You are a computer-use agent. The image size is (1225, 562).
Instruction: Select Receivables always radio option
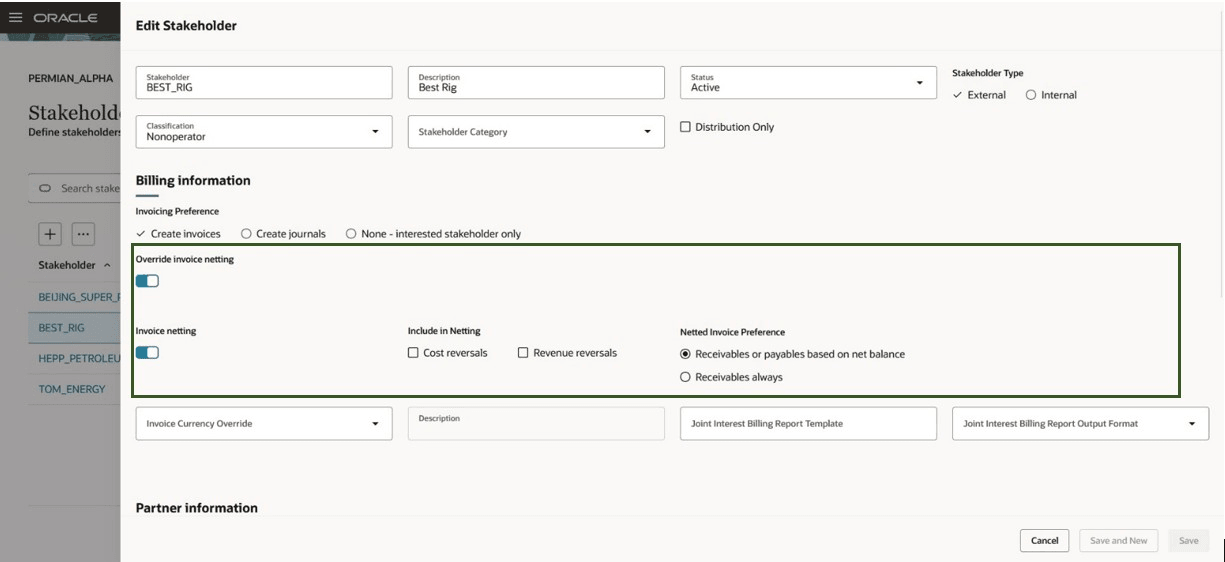(685, 377)
